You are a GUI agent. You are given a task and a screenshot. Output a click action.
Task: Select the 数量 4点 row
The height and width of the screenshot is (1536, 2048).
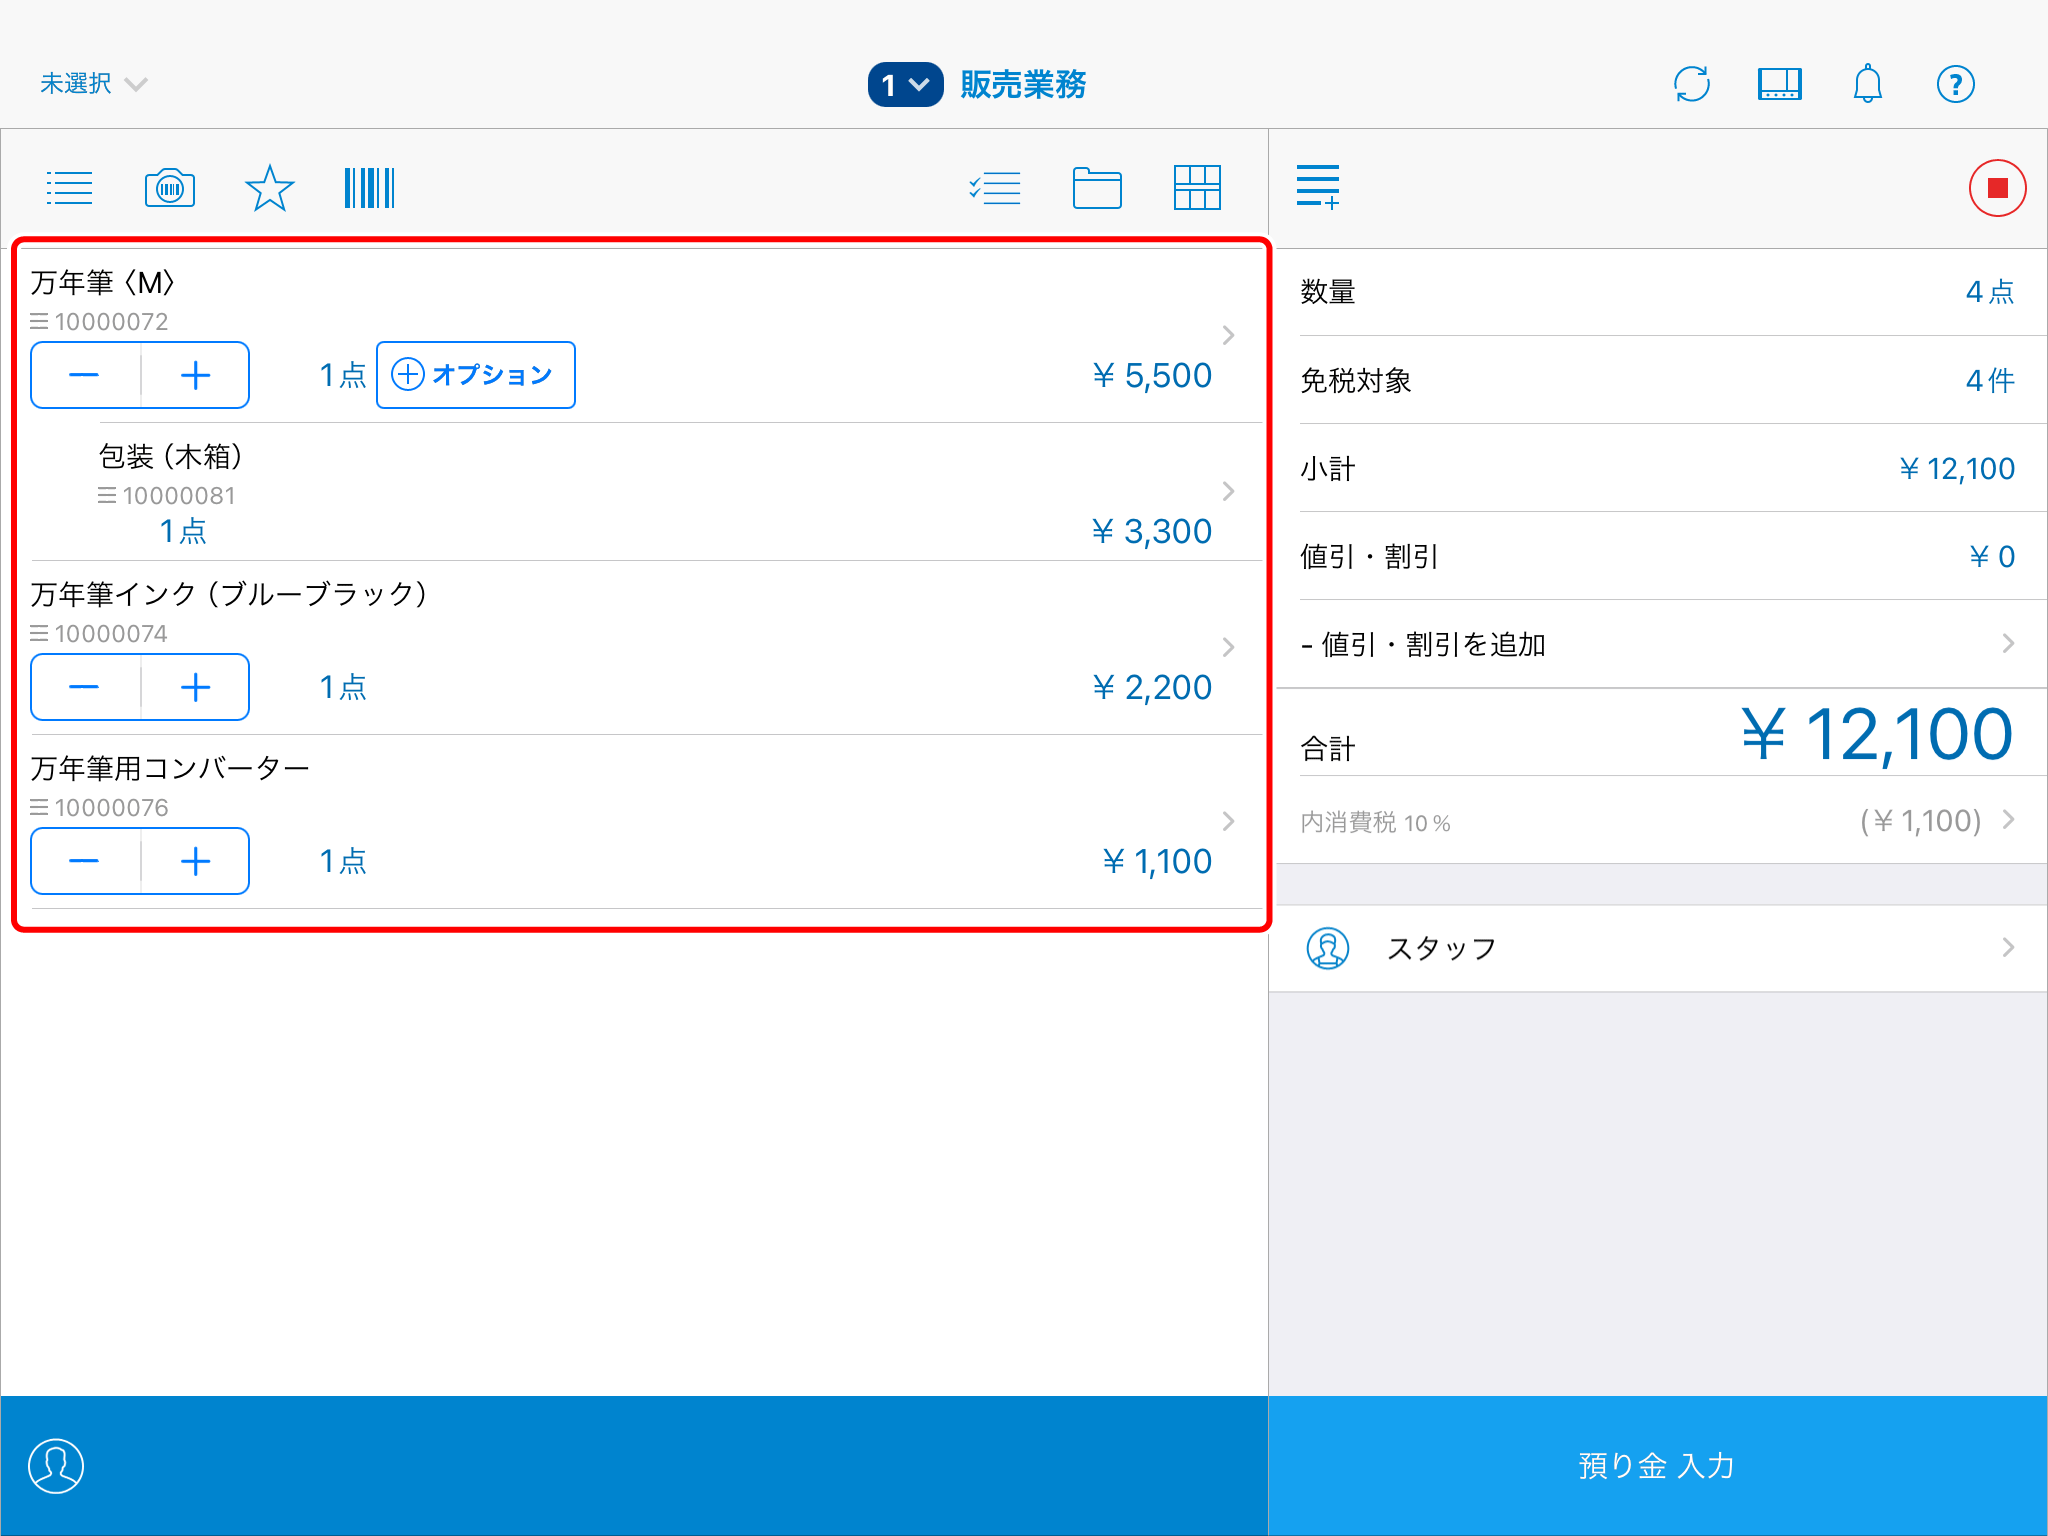[1658, 292]
